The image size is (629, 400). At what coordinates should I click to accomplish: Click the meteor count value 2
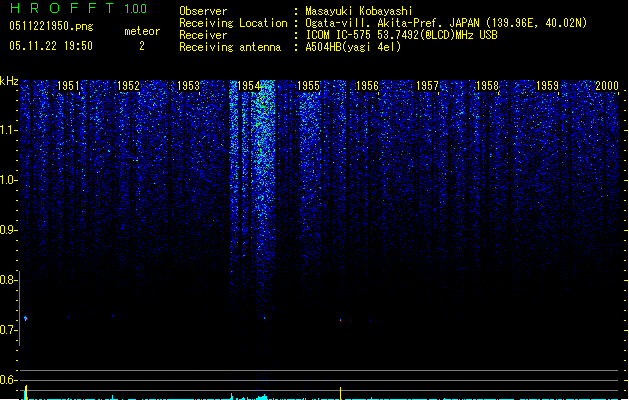point(142,46)
